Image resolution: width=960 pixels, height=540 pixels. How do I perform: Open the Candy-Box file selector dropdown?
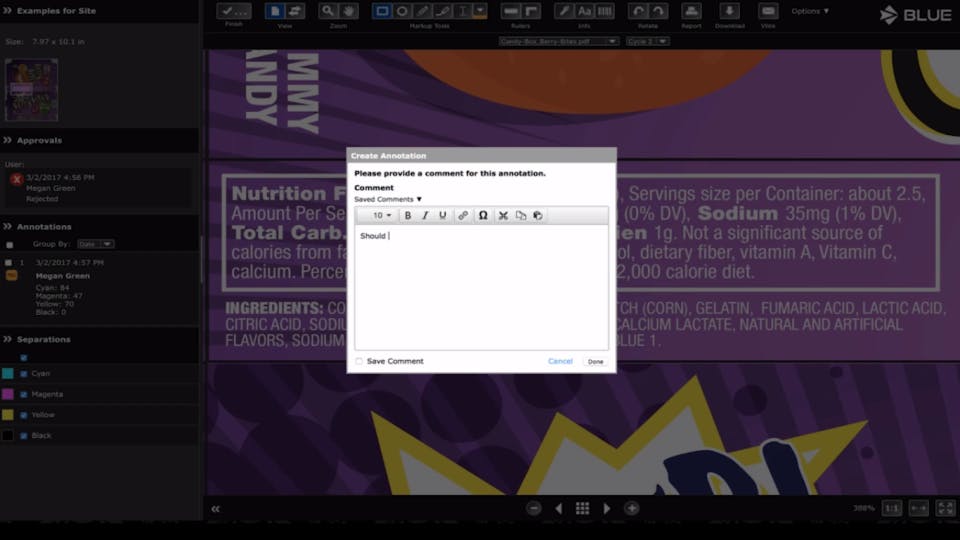point(558,41)
